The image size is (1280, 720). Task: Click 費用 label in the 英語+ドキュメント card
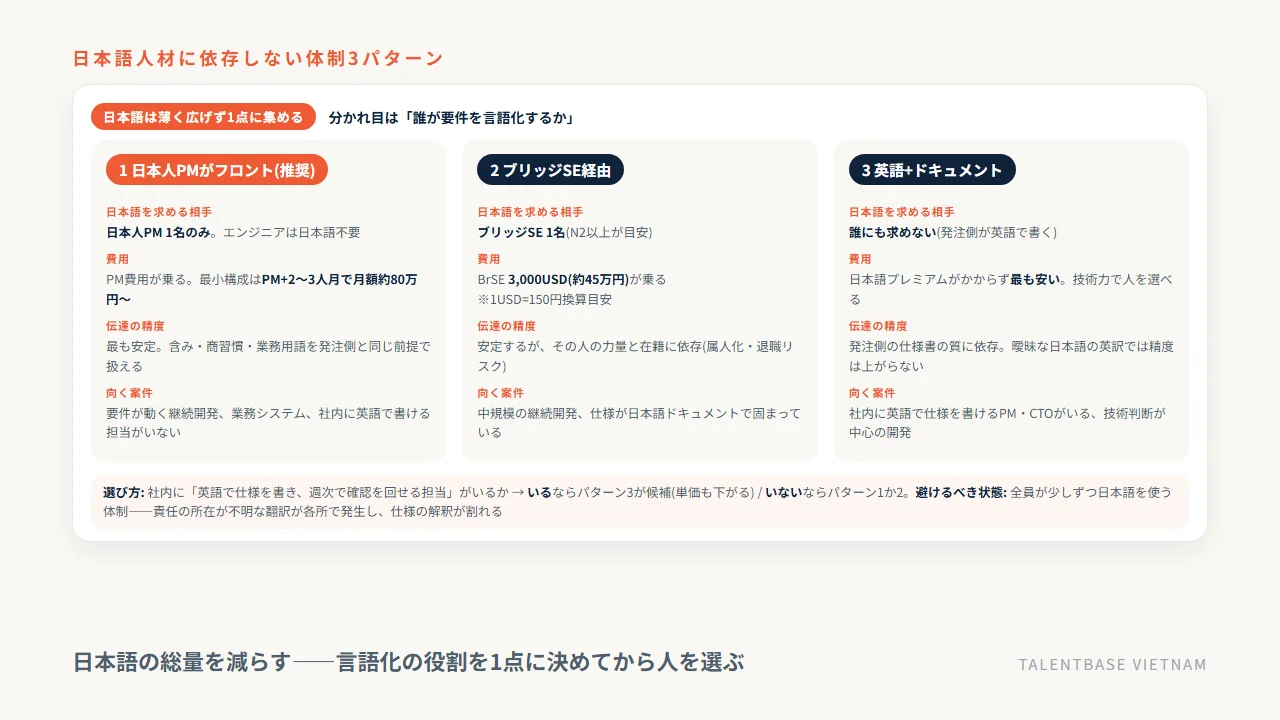coord(860,259)
